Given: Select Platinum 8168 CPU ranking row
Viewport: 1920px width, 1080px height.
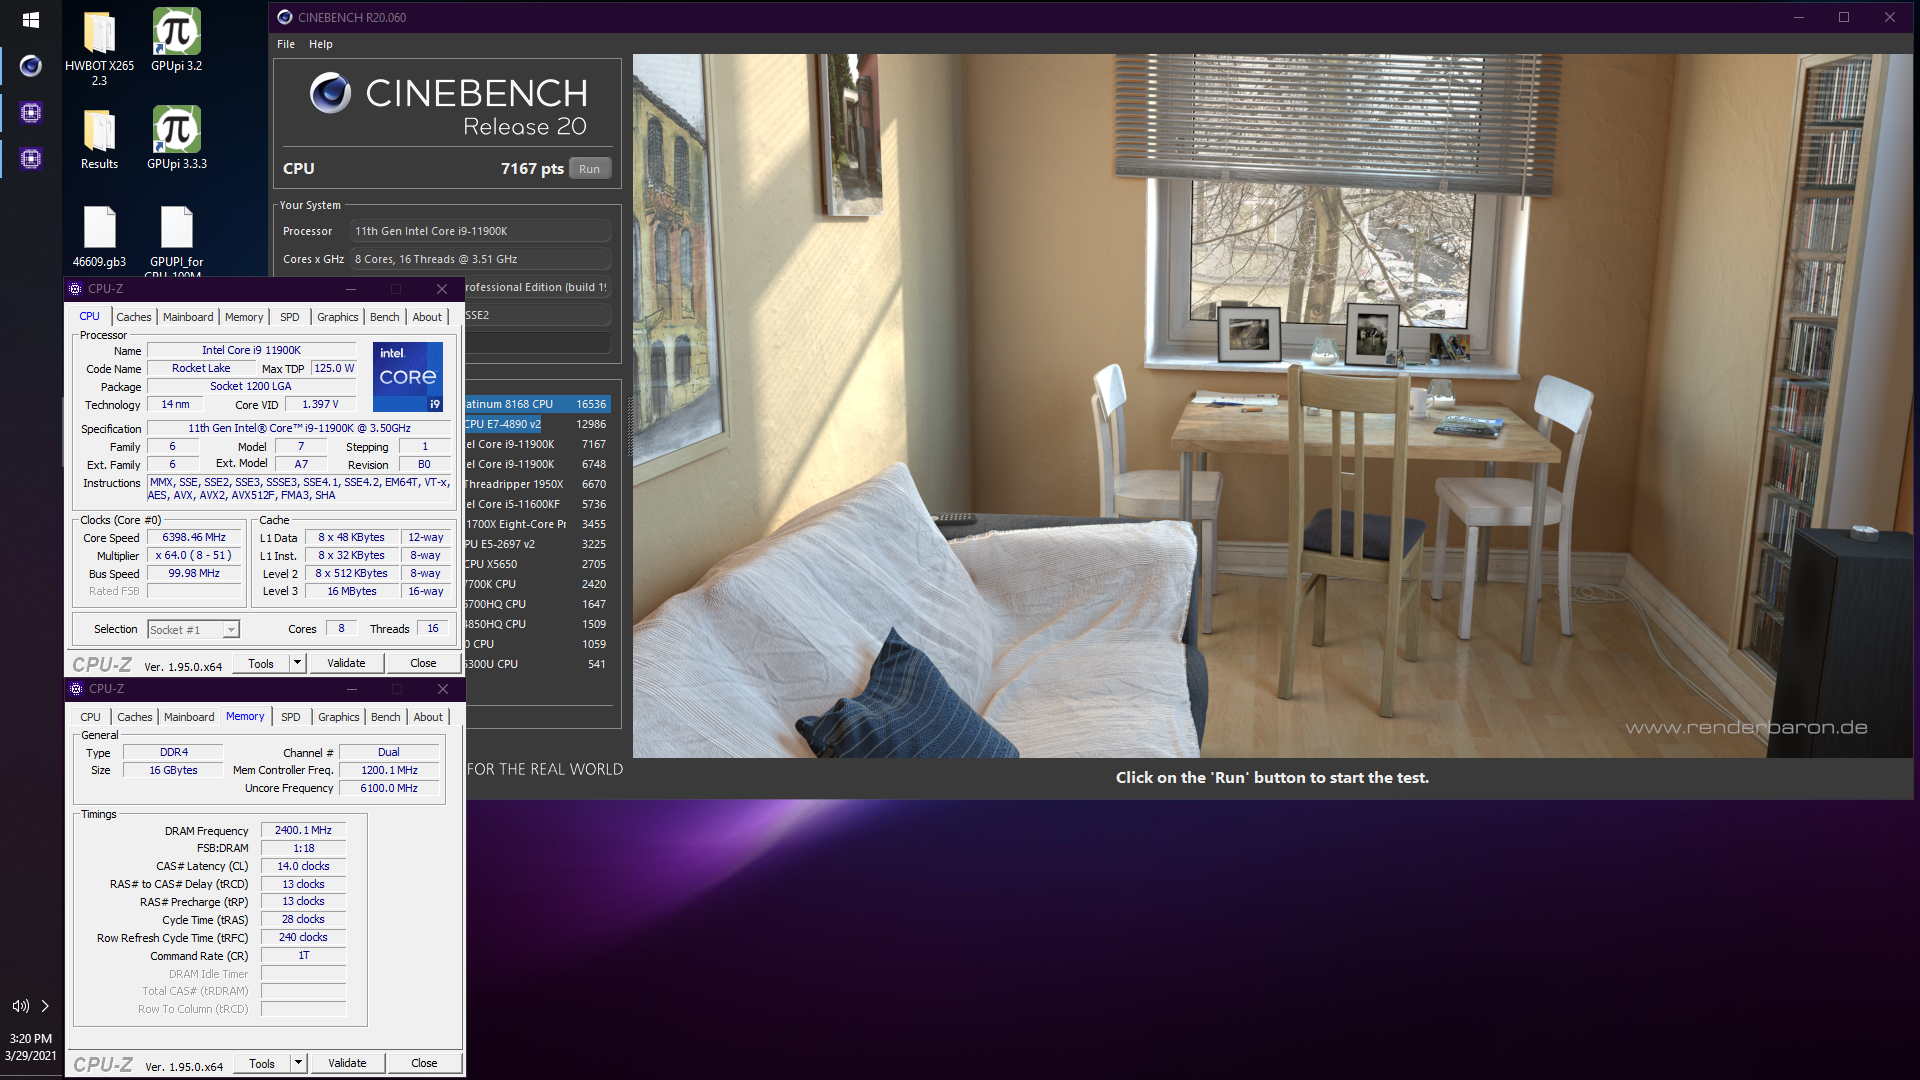Looking at the screenshot, I should point(537,404).
